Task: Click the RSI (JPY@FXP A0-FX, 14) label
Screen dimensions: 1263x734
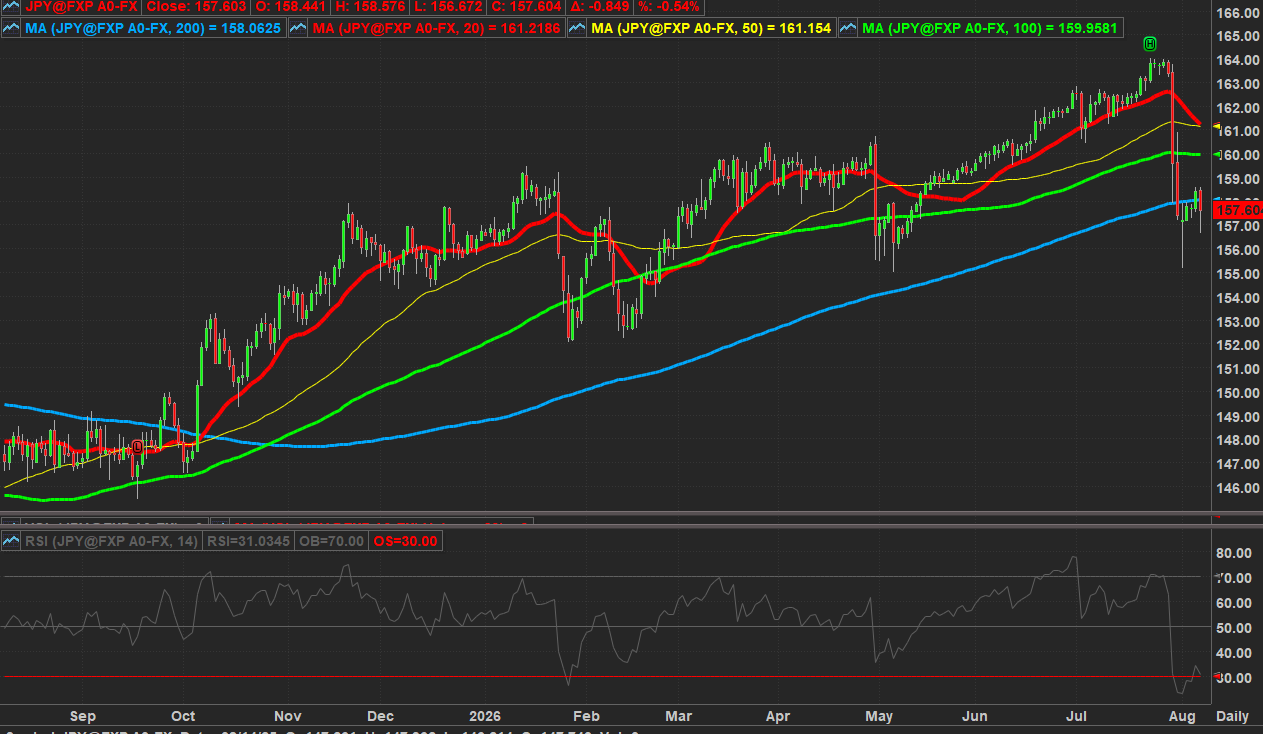Action: (x=112, y=541)
